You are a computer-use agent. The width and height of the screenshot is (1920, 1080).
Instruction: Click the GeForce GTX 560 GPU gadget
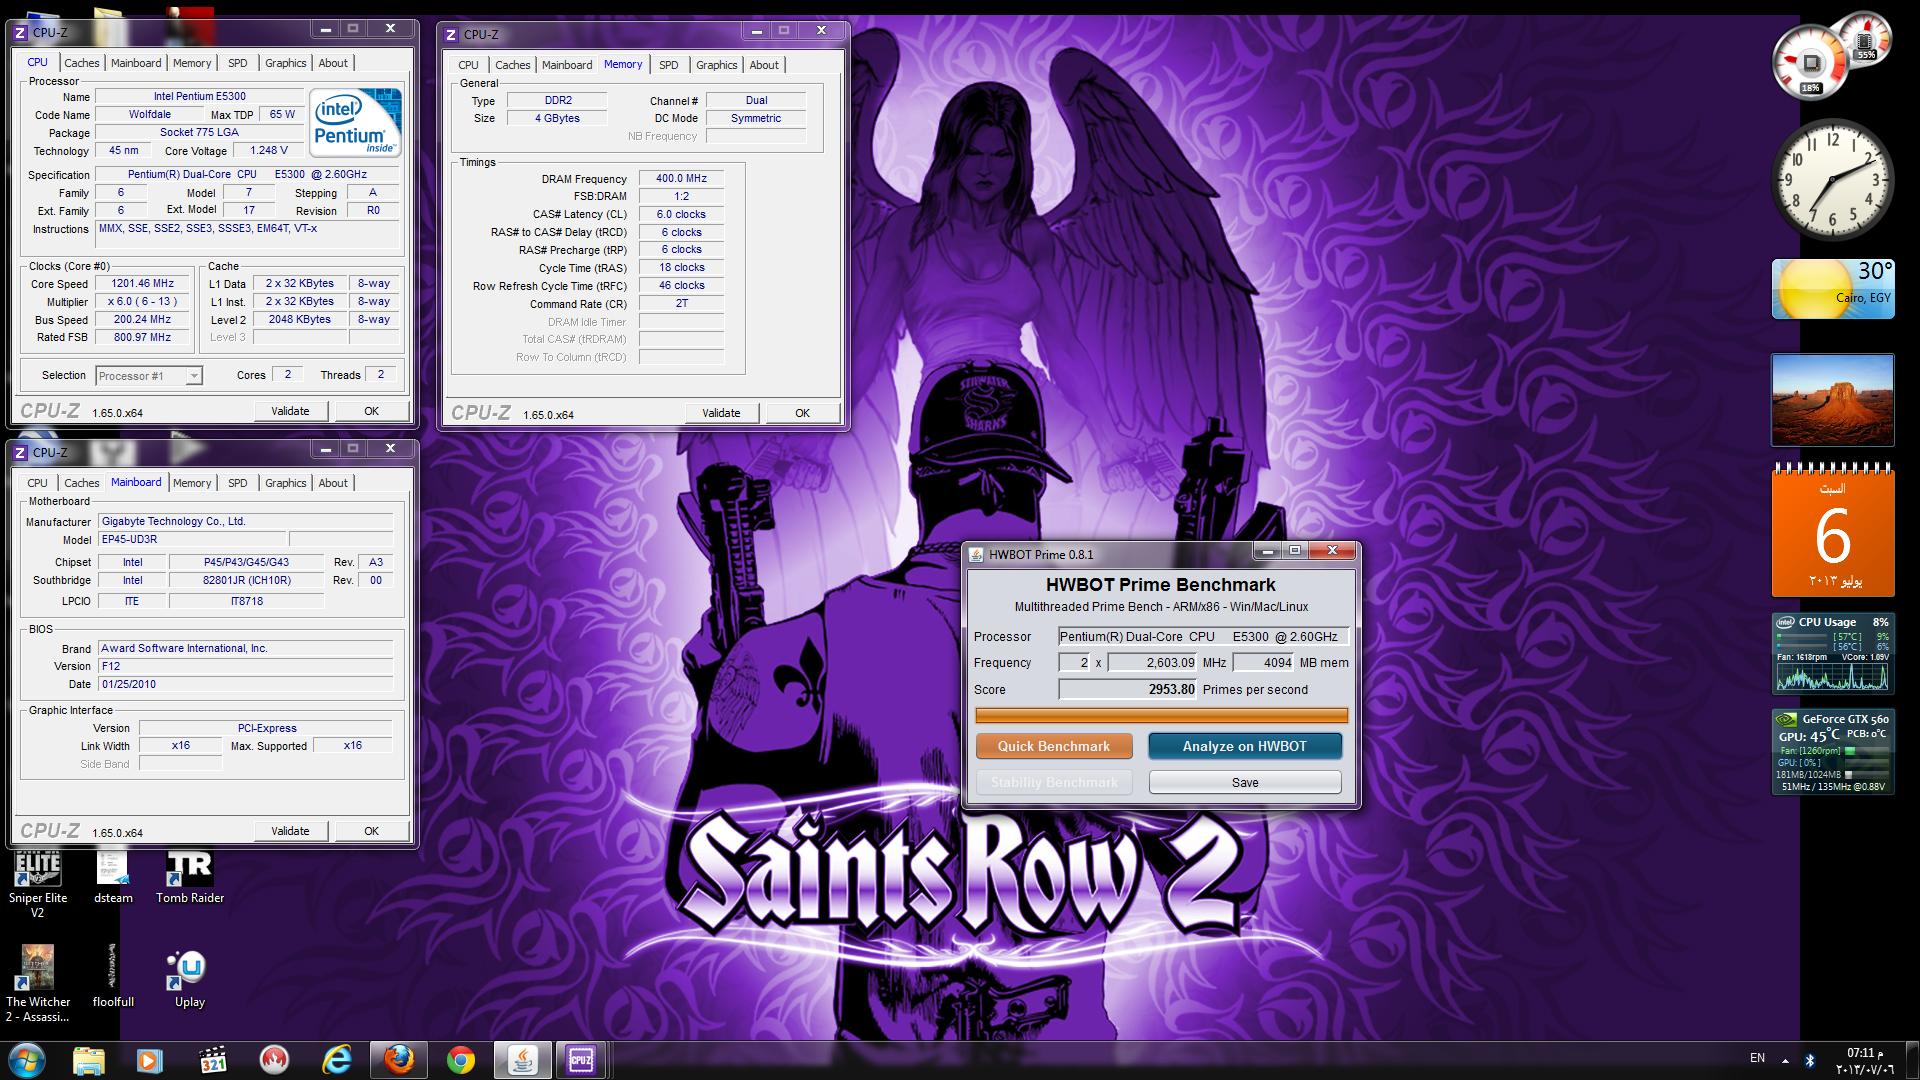tap(1832, 752)
